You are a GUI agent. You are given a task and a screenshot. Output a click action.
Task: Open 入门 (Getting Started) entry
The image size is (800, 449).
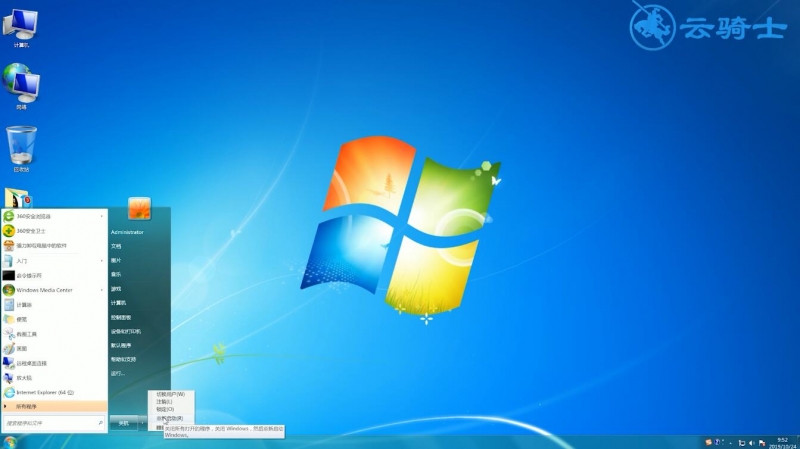point(54,261)
